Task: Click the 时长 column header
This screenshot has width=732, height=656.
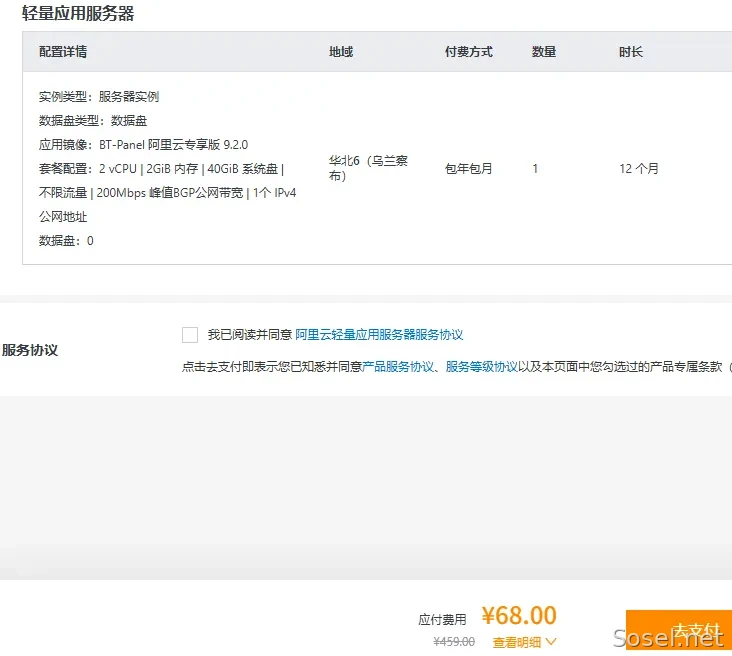Action: [x=631, y=52]
